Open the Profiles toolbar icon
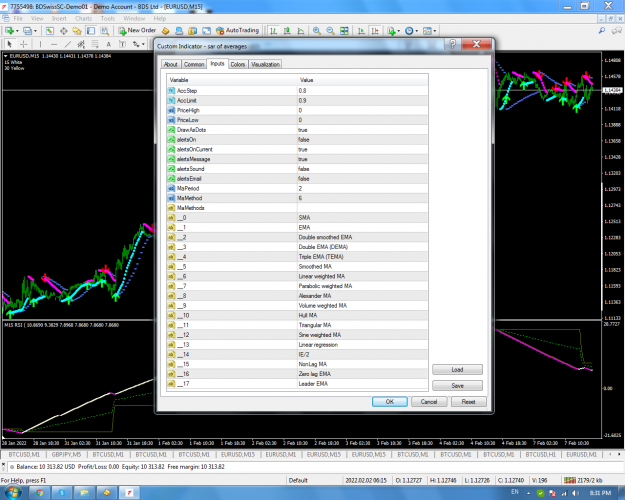This screenshot has width=625, height=500. pyautogui.click(x=27, y=31)
